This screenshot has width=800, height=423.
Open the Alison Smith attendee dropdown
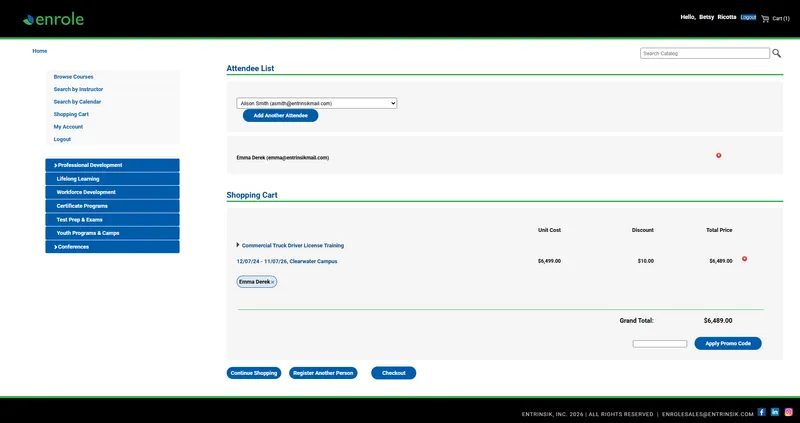click(x=317, y=103)
